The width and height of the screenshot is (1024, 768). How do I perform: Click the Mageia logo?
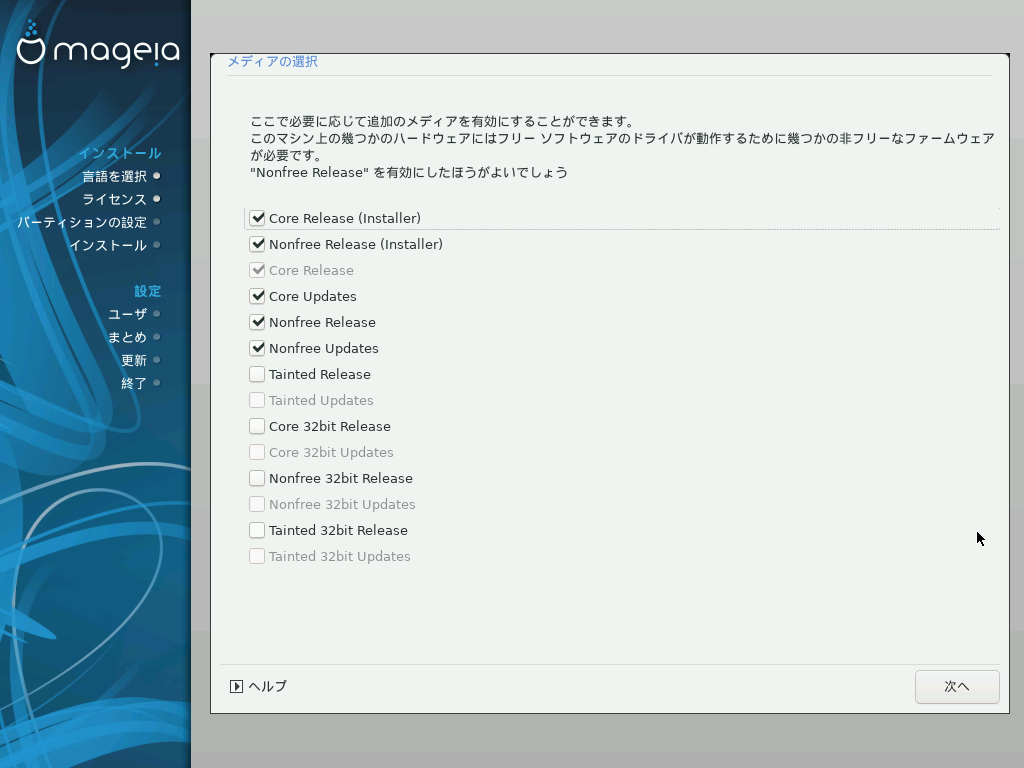pos(98,44)
